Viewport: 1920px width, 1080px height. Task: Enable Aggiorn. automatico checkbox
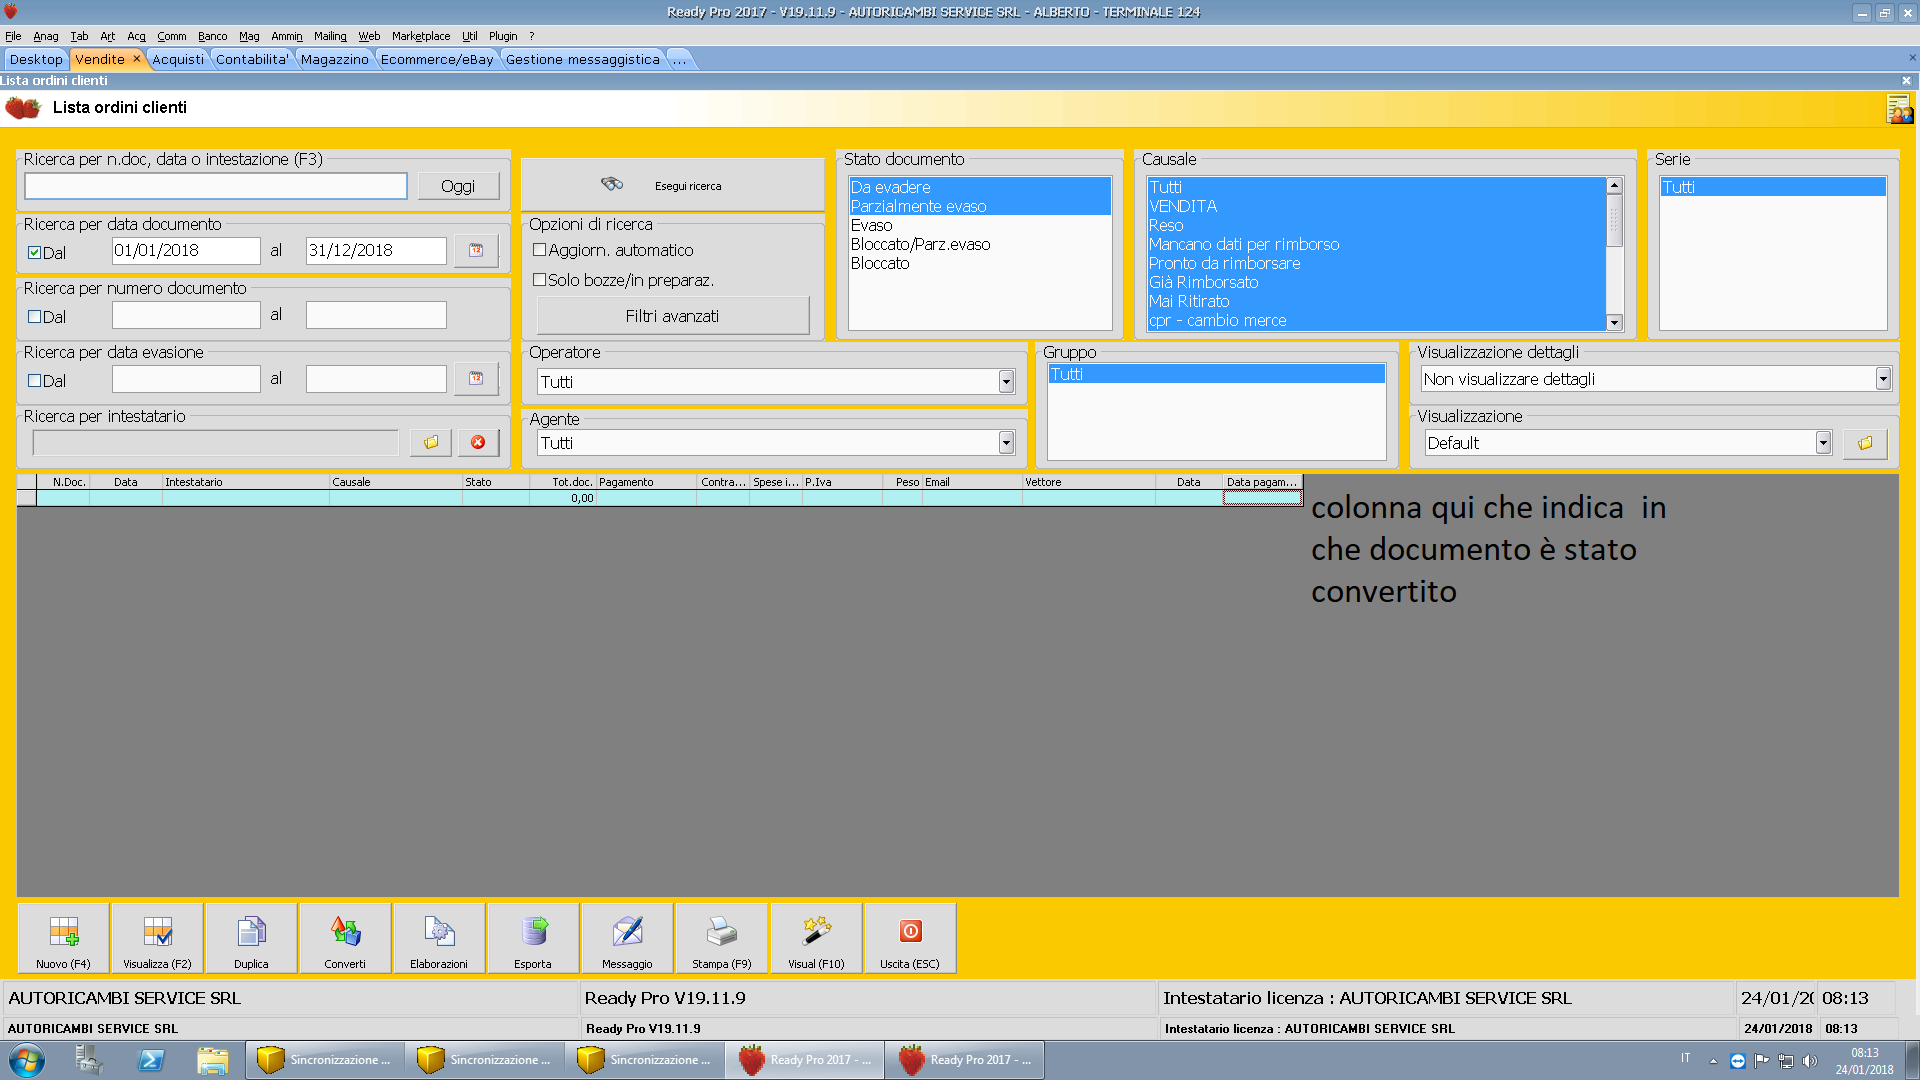540,250
